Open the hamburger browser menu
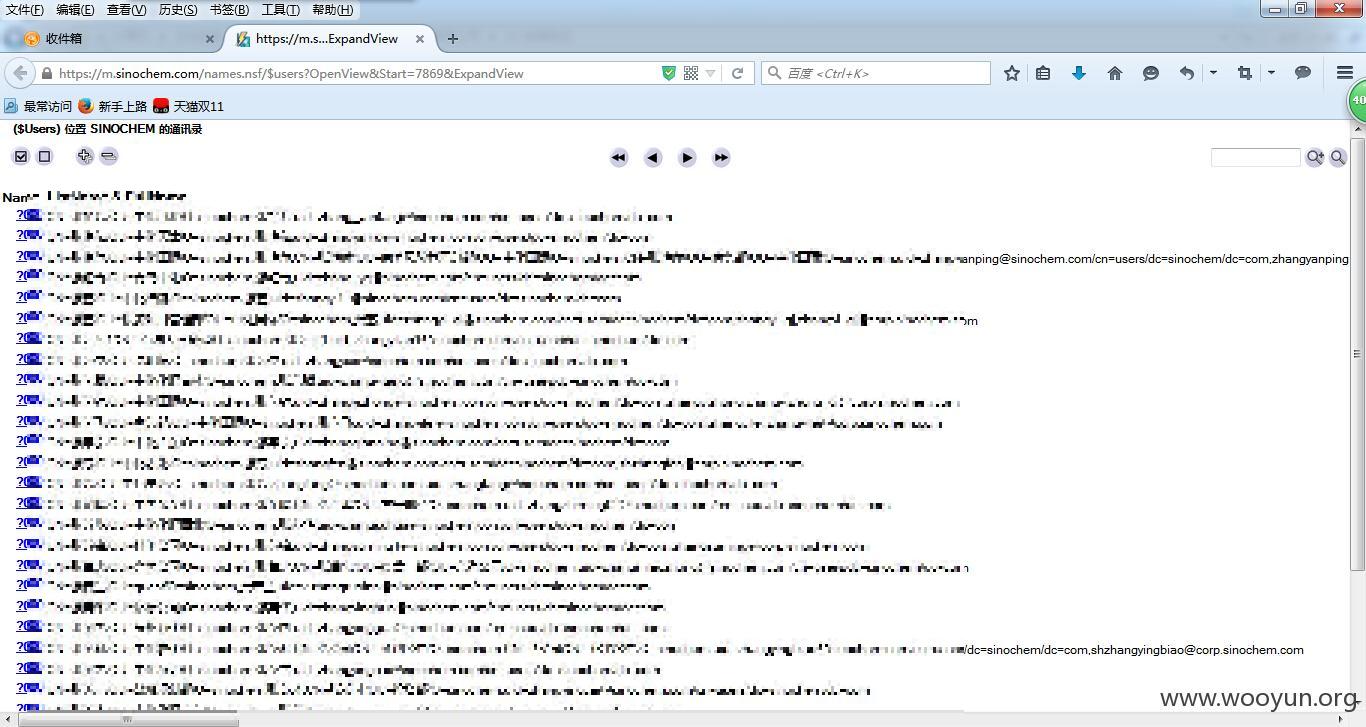The width and height of the screenshot is (1366, 727). [x=1345, y=73]
